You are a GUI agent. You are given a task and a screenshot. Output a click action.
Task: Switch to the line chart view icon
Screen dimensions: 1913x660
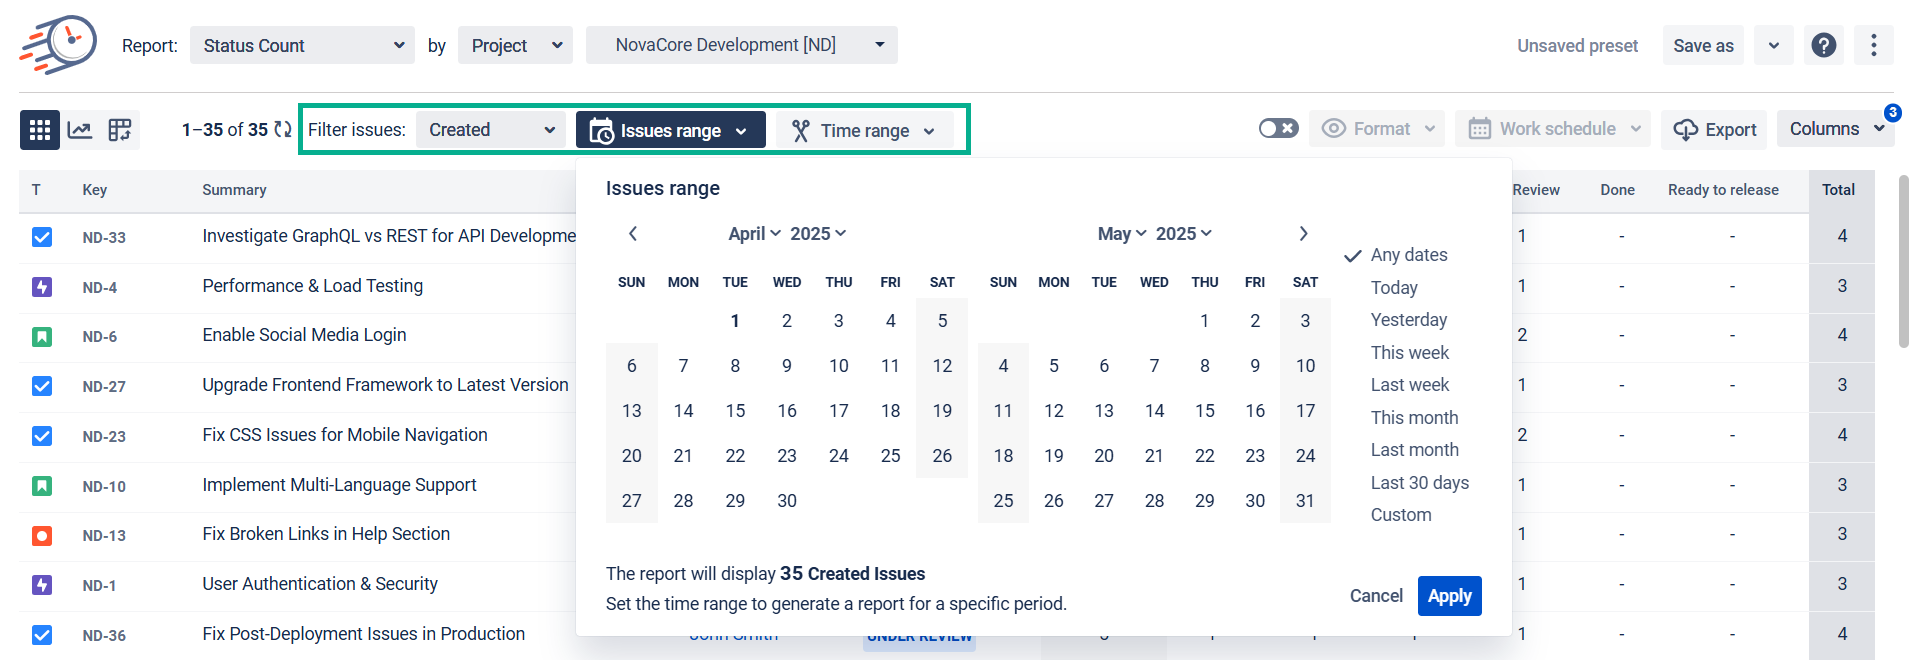pyautogui.click(x=80, y=130)
